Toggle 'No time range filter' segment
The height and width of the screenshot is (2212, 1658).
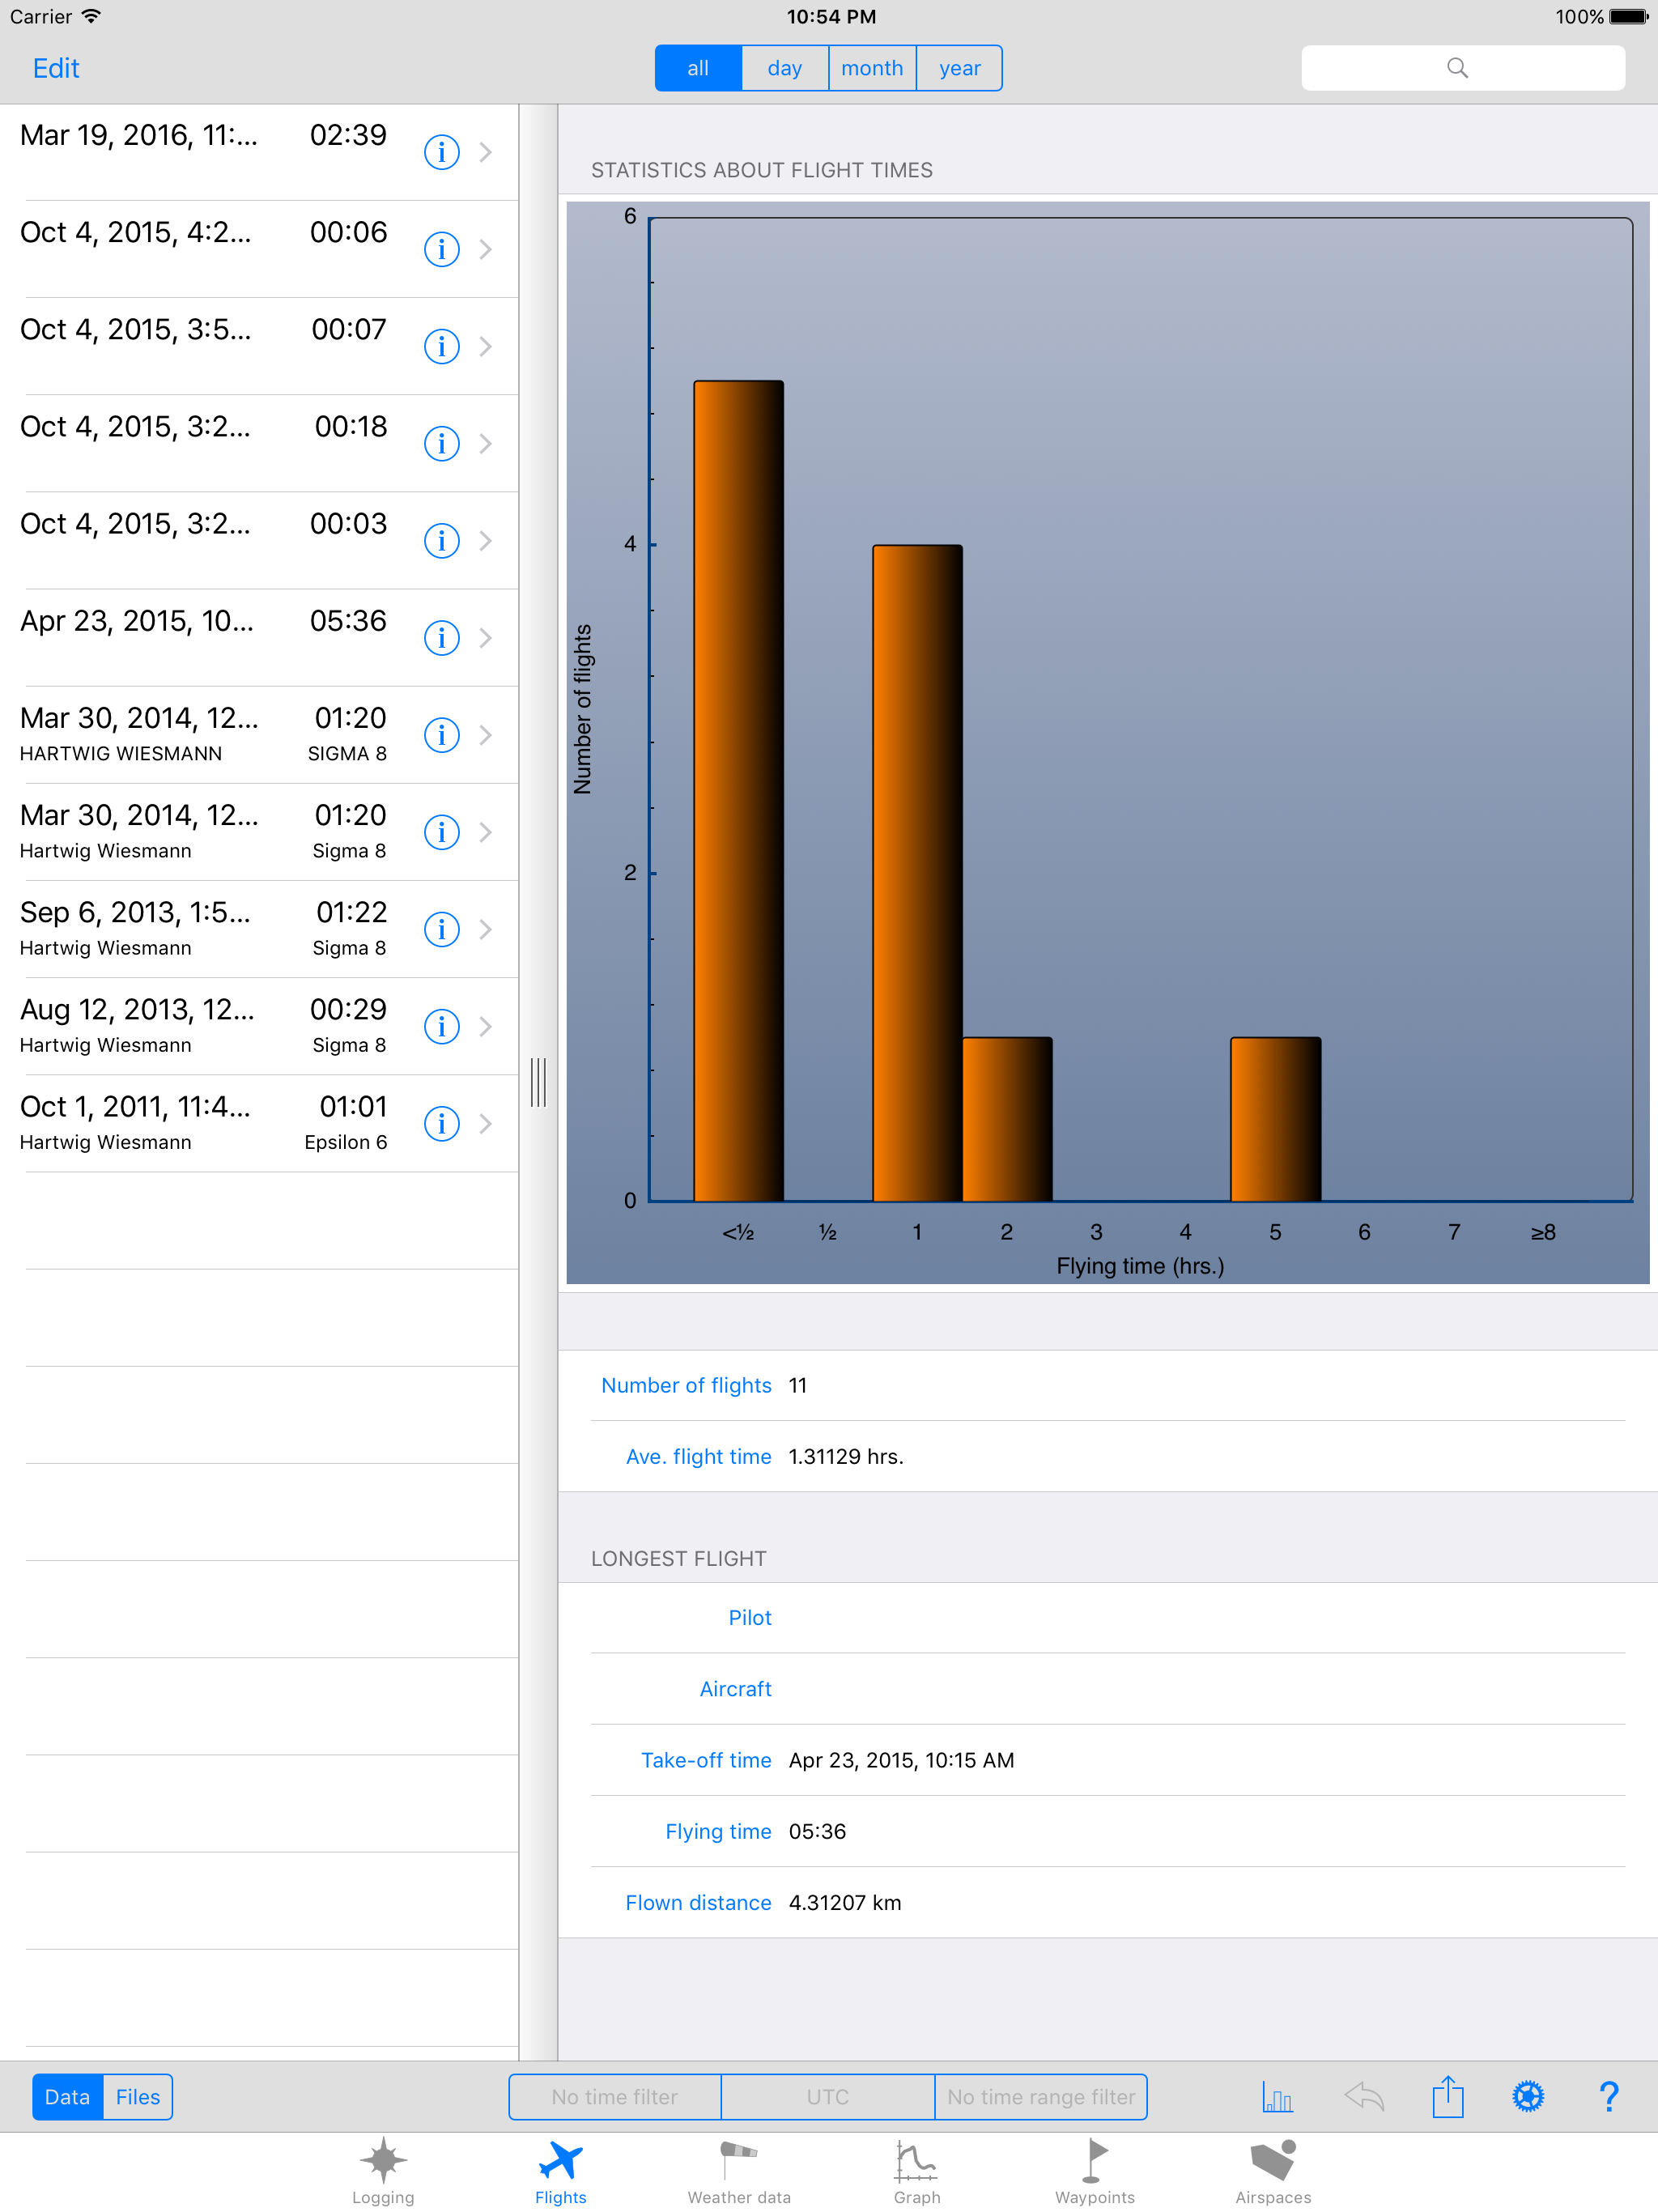coord(1041,2096)
